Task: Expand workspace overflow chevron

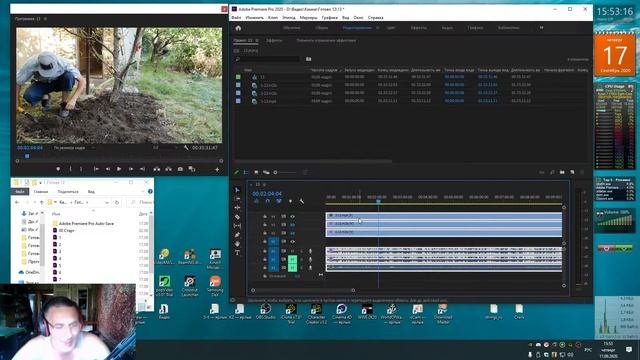Action: click(x=542, y=28)
